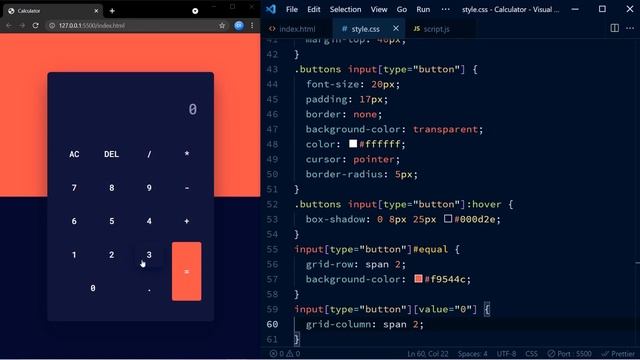Change UTF-8 file encoding
The width and height of the screenshot is (640, 360).
[x=506, y=354]
